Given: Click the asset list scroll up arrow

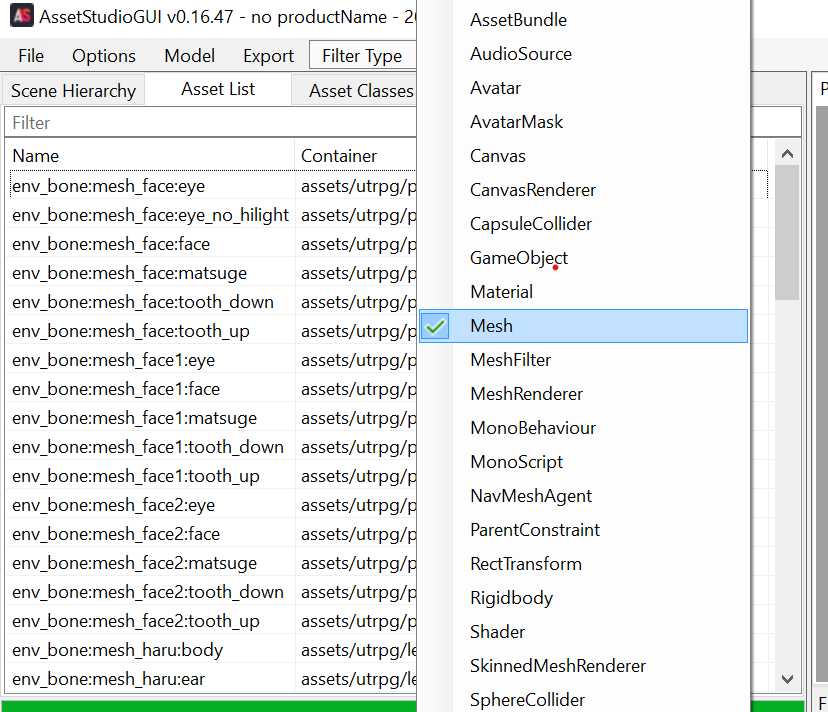Looking at the screenshot, I should [787, 154].
